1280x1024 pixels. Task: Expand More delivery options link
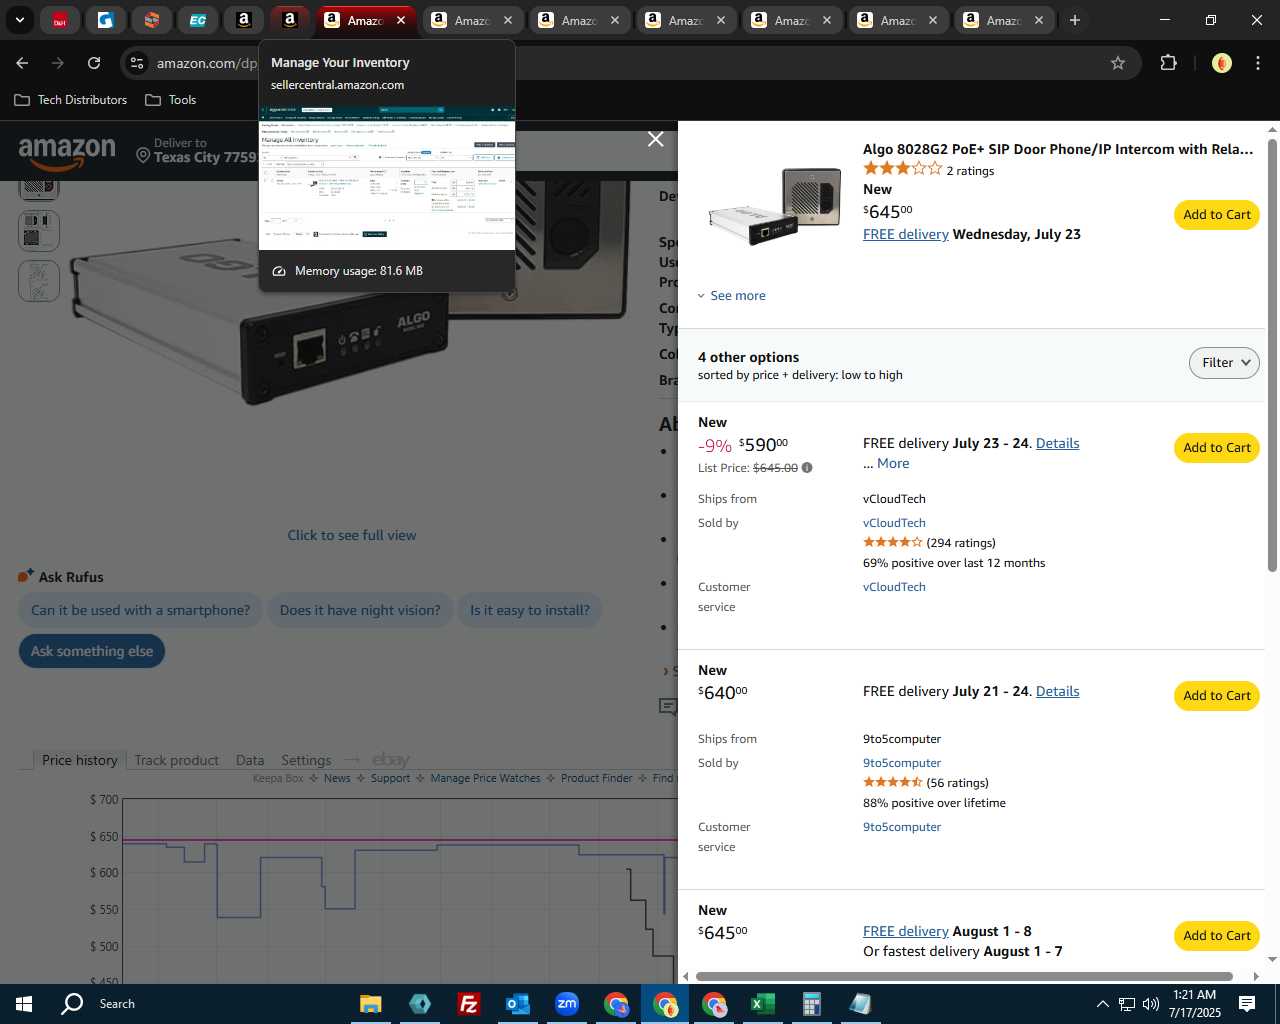click(893, 463)
